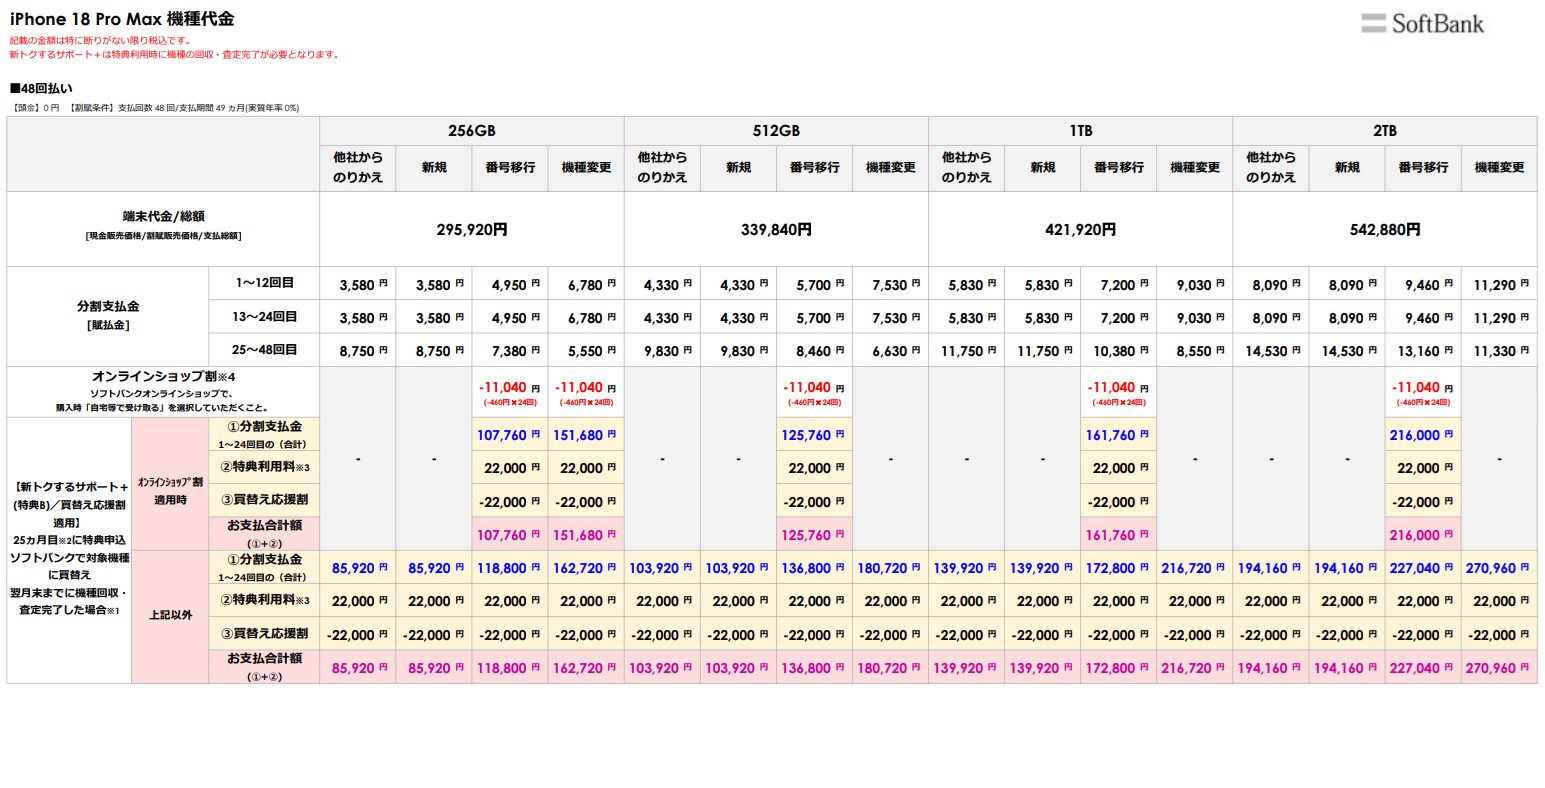The height and width of the screenshot is (788, 1545).
Task: Click the 2TB total price '542,880円'
Action: pos(1385,230)
